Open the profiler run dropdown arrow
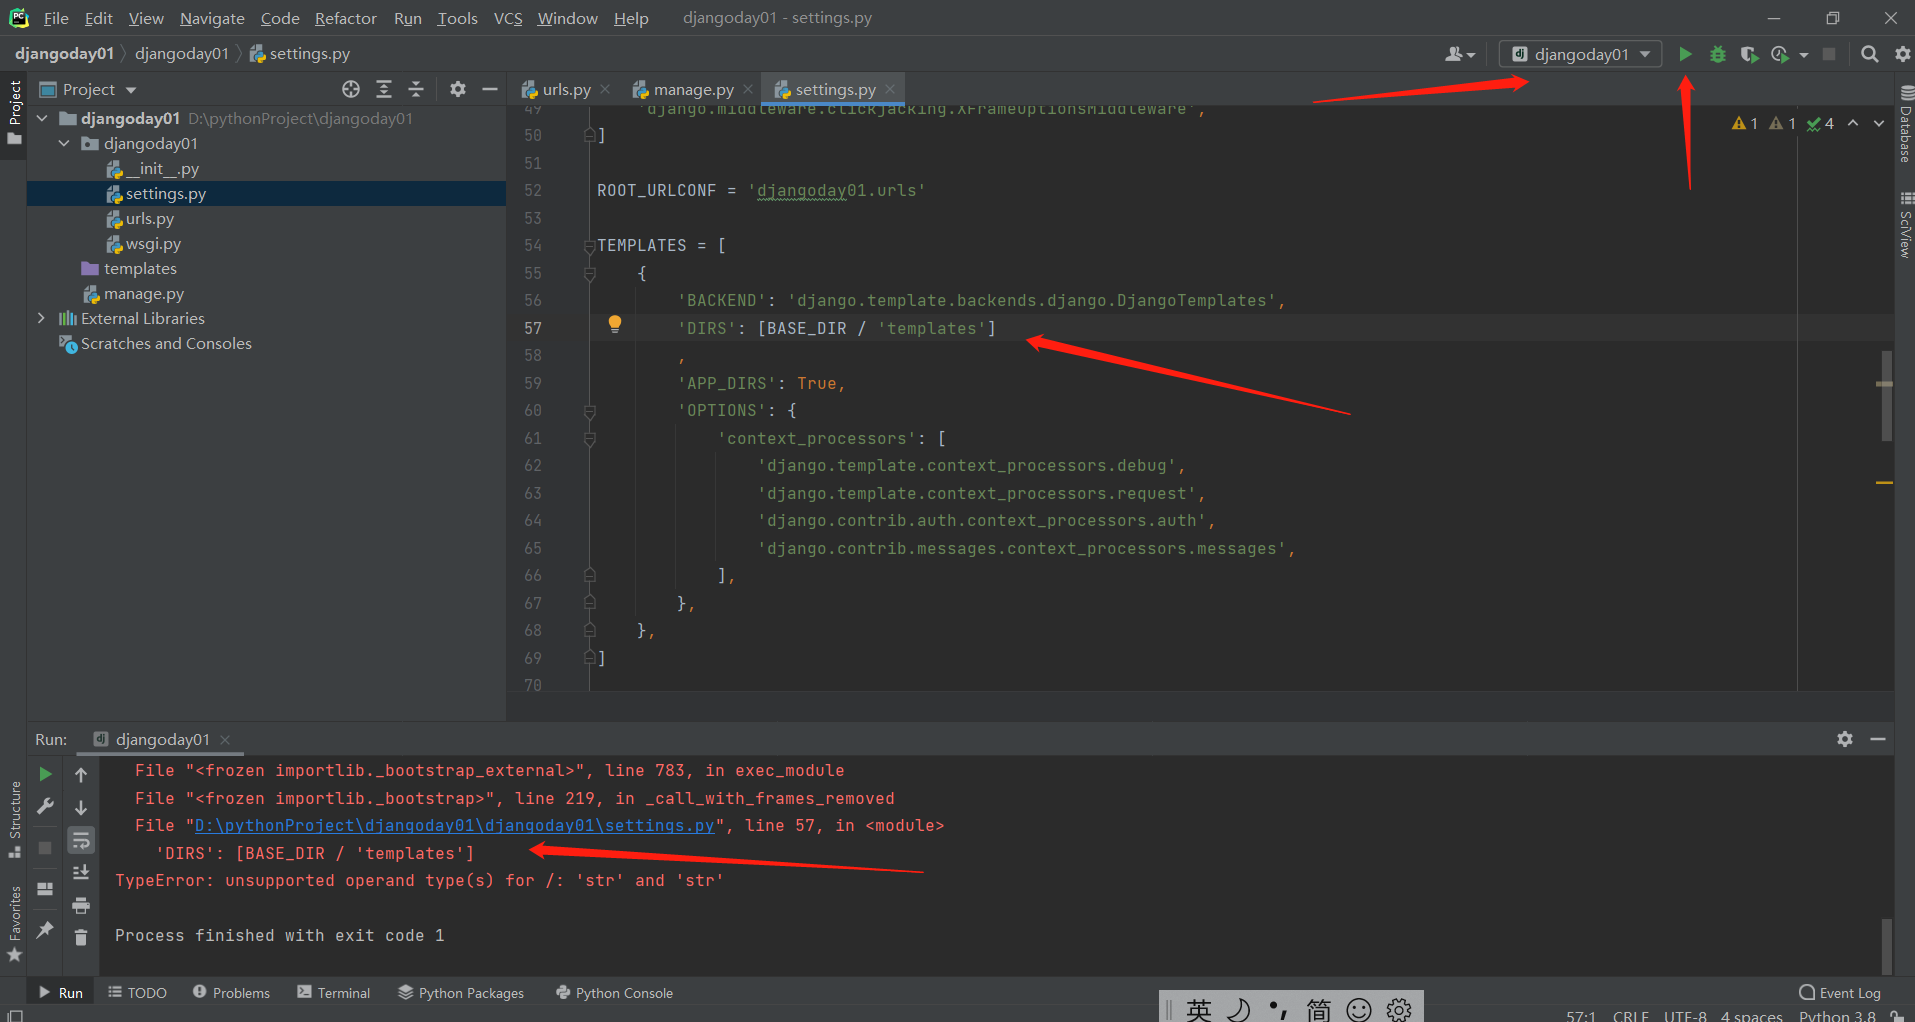The image size is (1915, 1022). click(1804, 55)
